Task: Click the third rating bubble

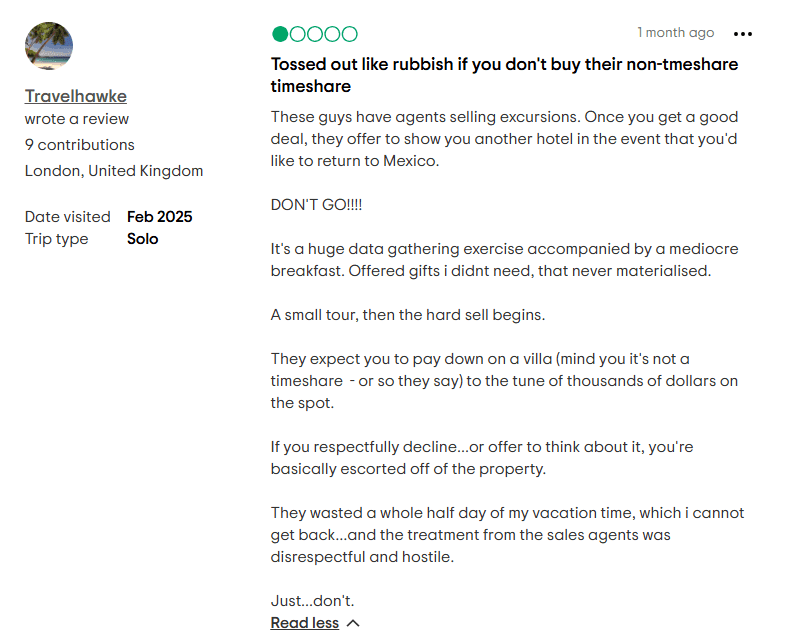Action: (x=314, y=34)
